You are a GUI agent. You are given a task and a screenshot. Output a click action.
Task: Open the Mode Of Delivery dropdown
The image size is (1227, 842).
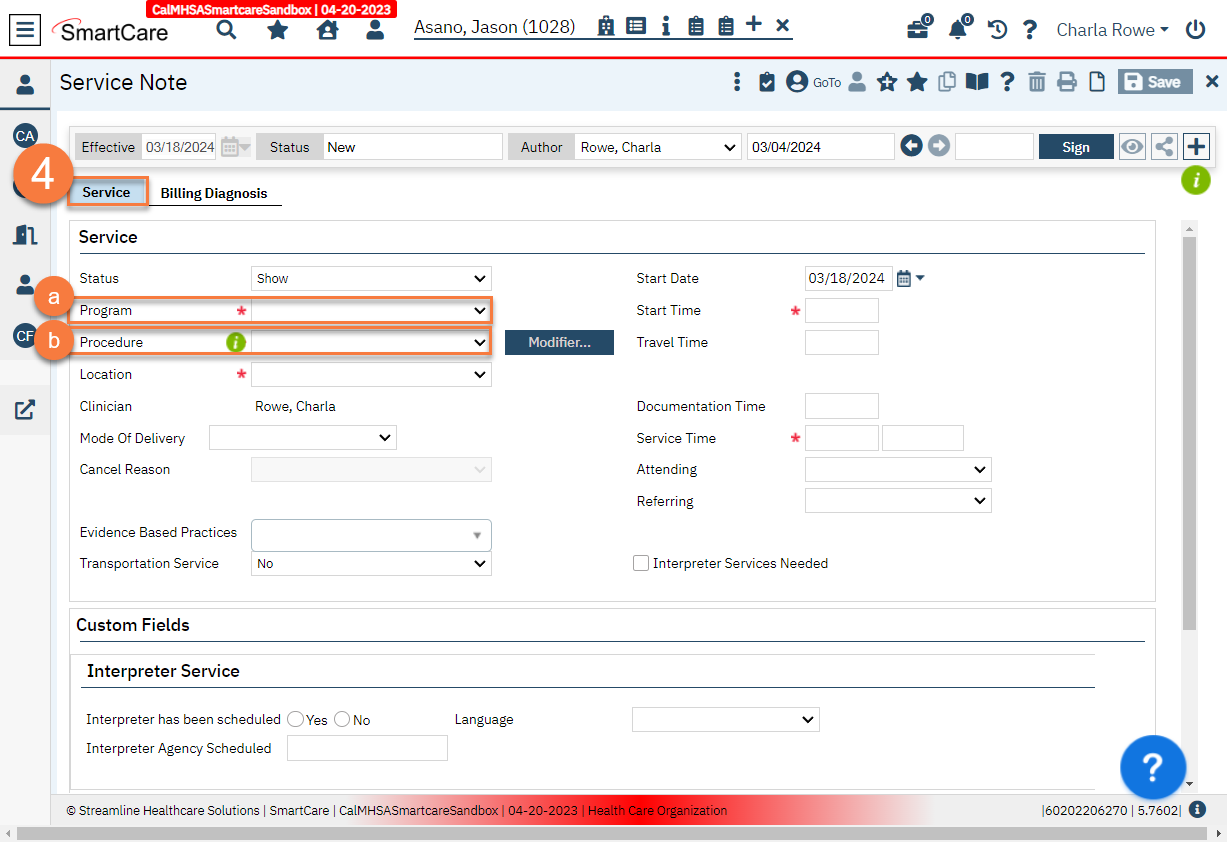click(x=303, y=438)
